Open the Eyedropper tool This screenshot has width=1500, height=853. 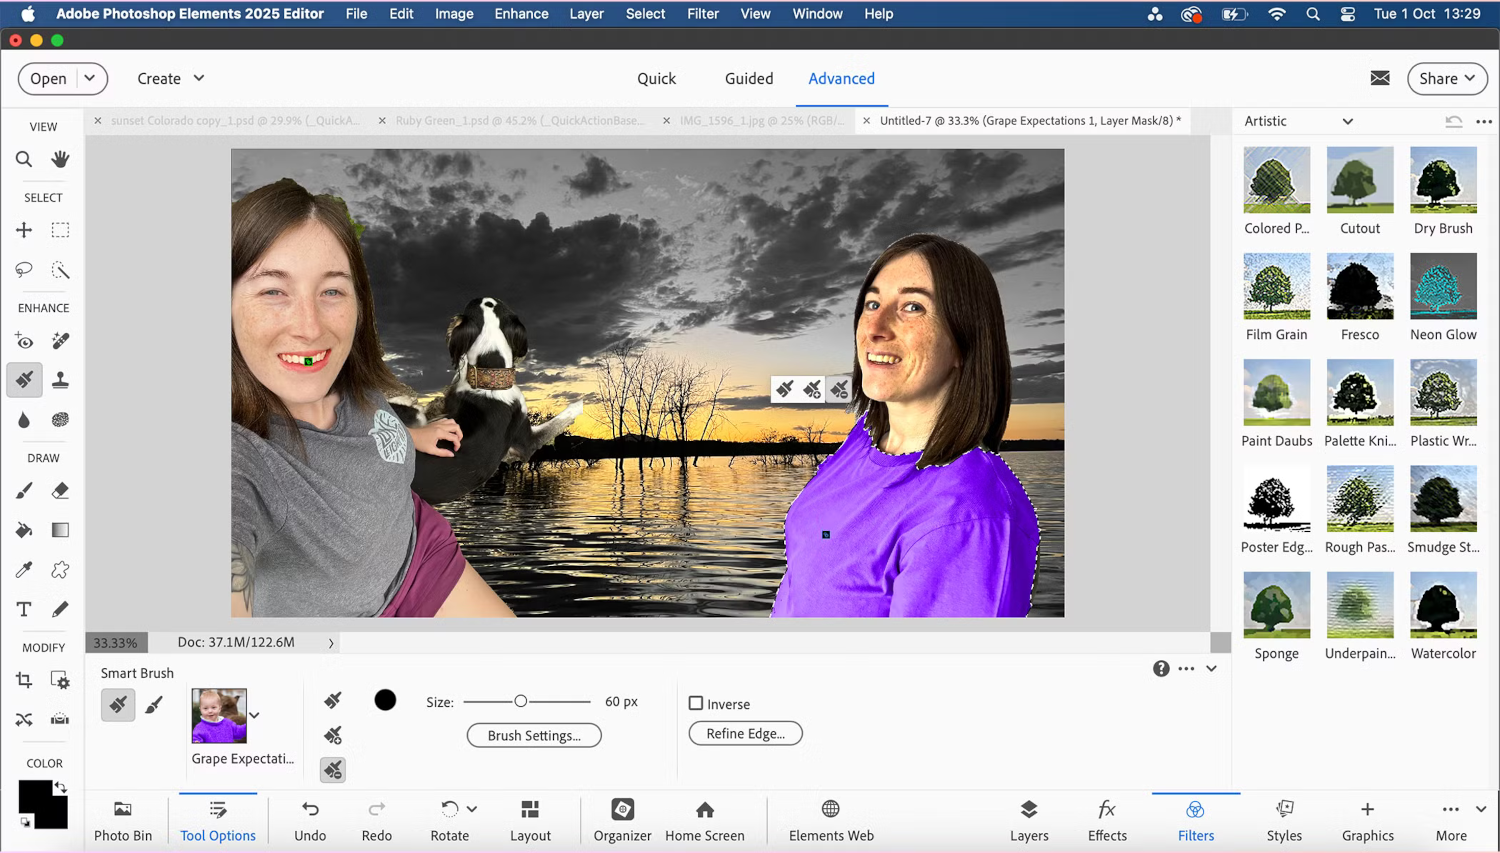click(x=24, y=569)
